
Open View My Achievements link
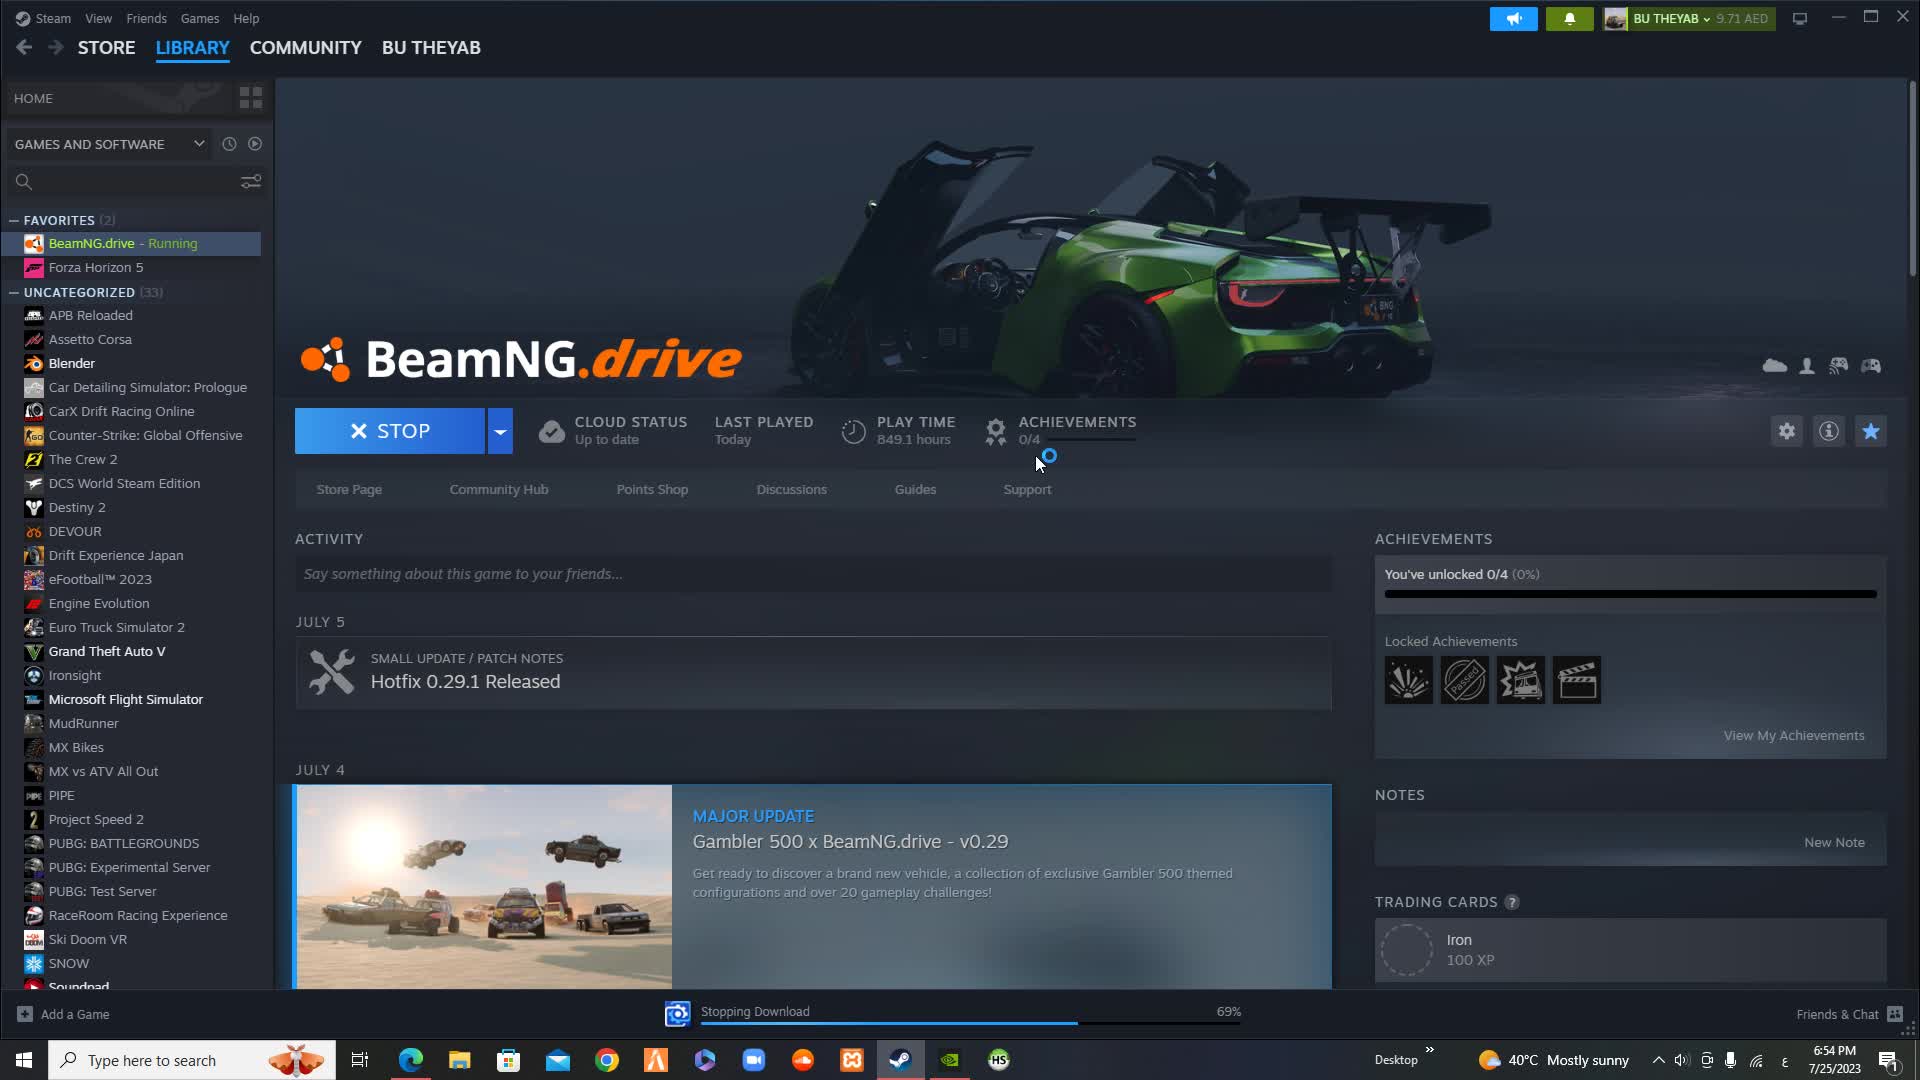click(x=1793, y=735)
